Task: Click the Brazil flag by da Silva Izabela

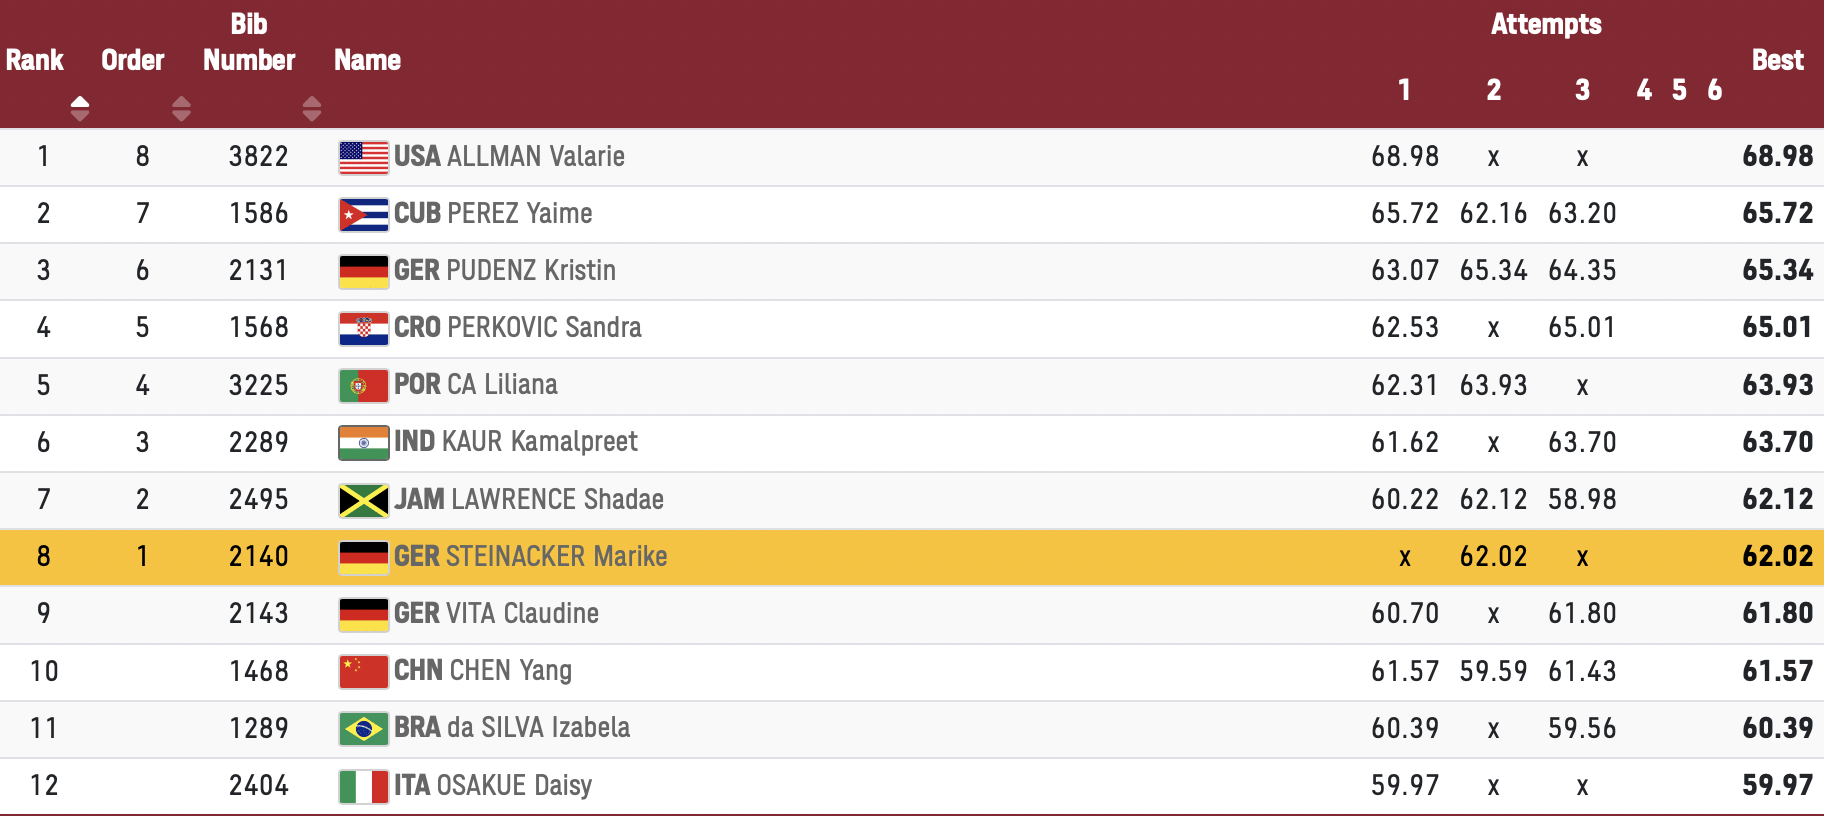Action: pos(364,728)
